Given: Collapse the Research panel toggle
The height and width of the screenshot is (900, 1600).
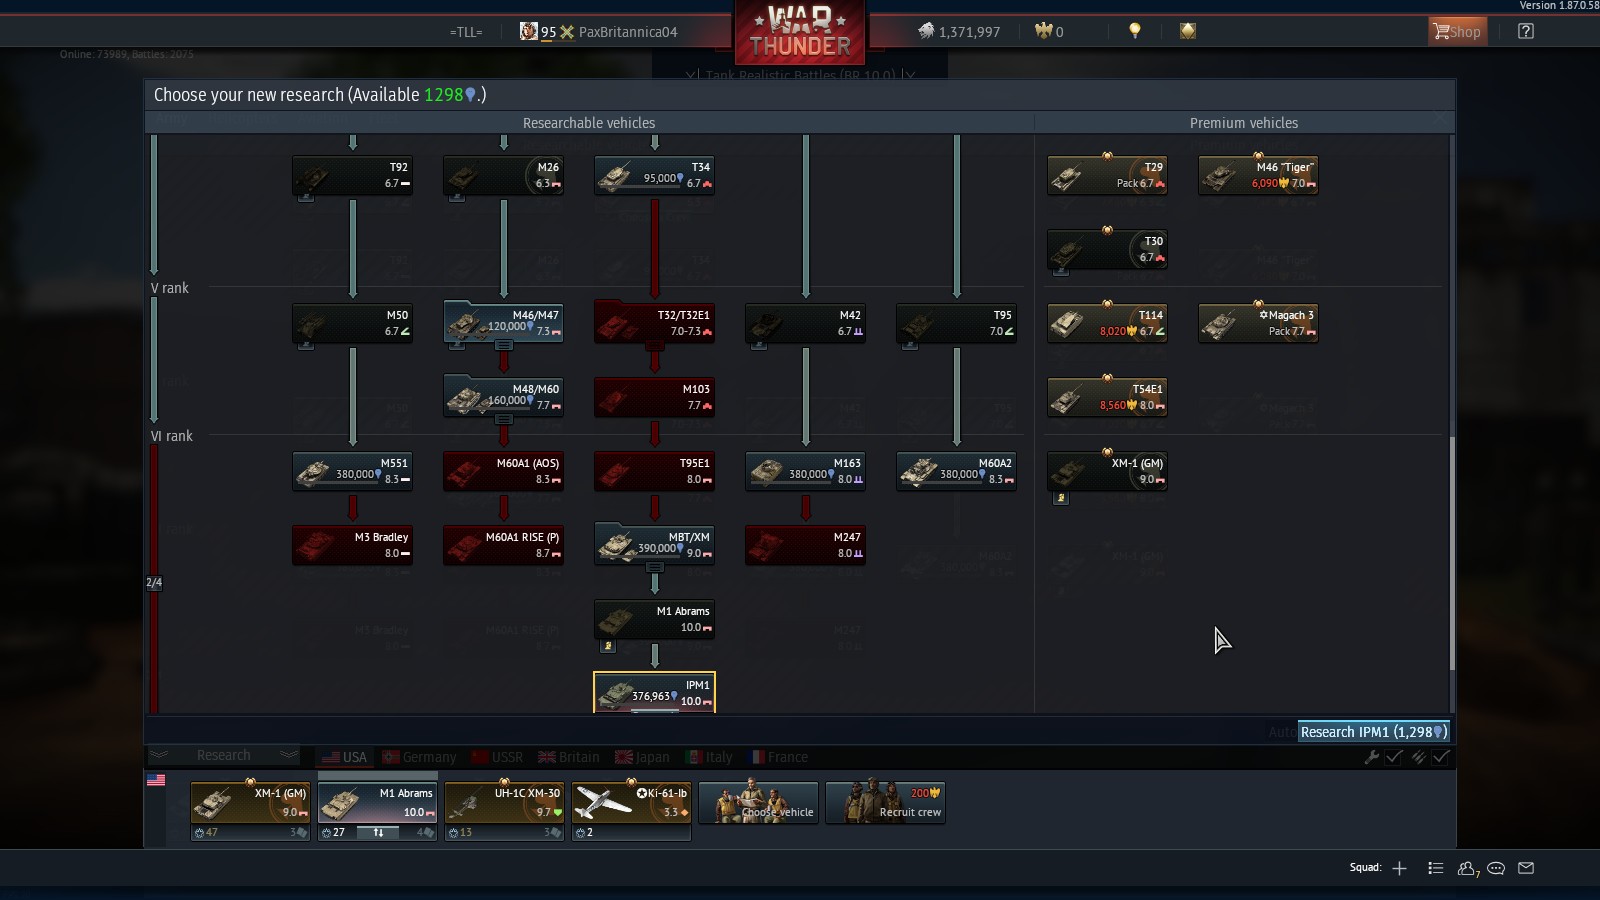Looking at the screenshot, I should (x=224, y=756).
